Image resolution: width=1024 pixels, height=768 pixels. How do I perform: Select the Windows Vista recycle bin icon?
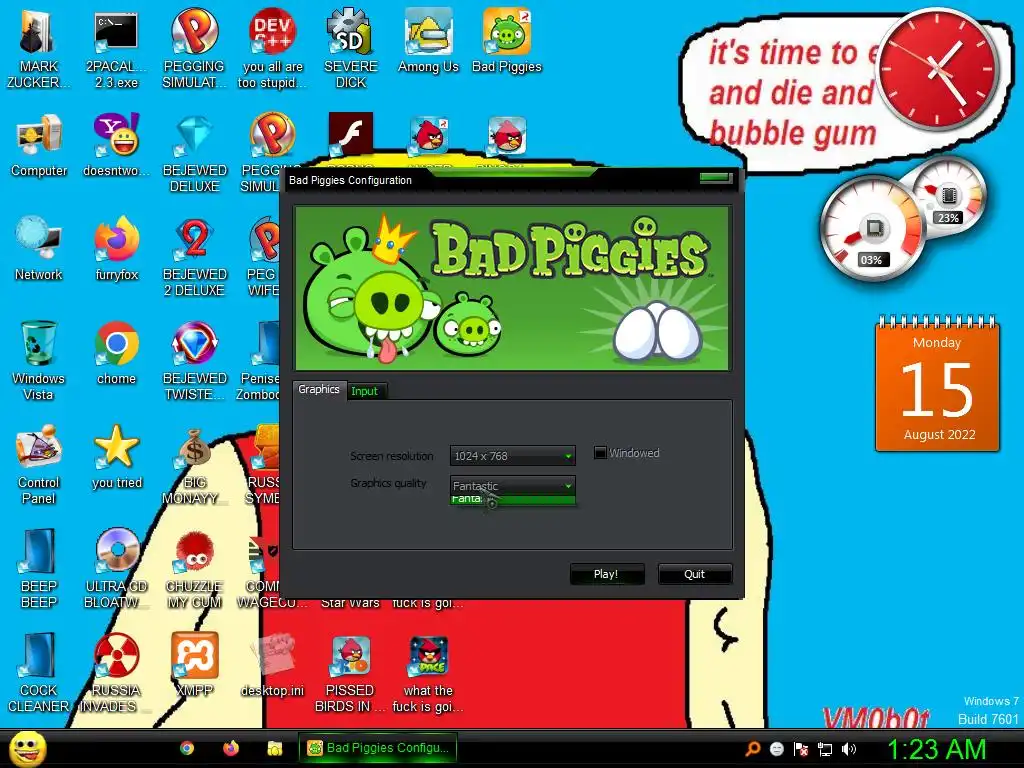coord(38,360)
